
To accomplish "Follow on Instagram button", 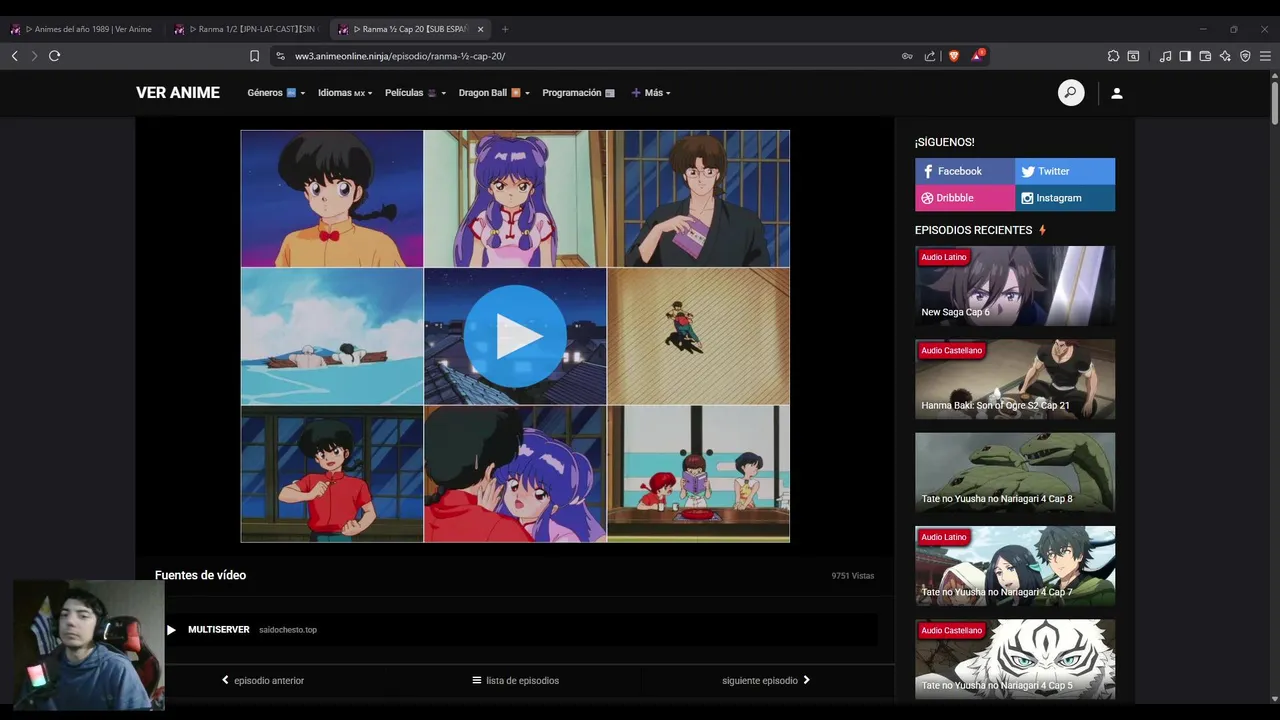I will (1065, 198).
